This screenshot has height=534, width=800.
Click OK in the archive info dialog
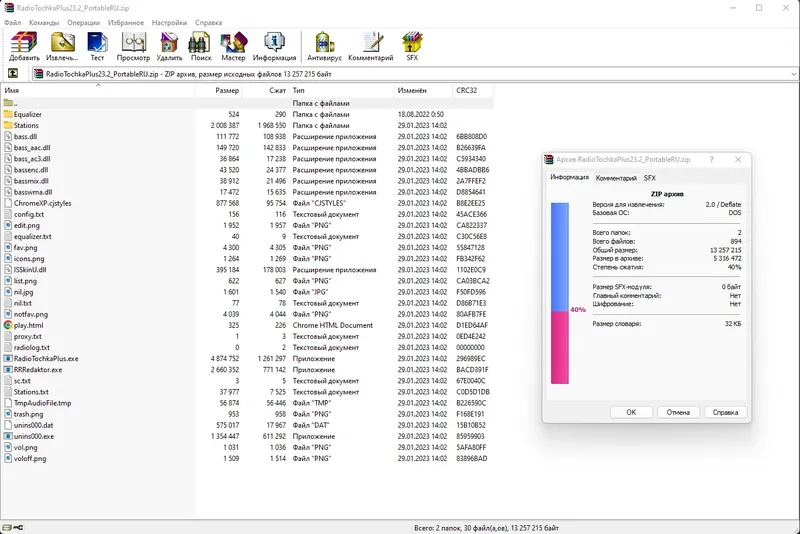(631, 412)
